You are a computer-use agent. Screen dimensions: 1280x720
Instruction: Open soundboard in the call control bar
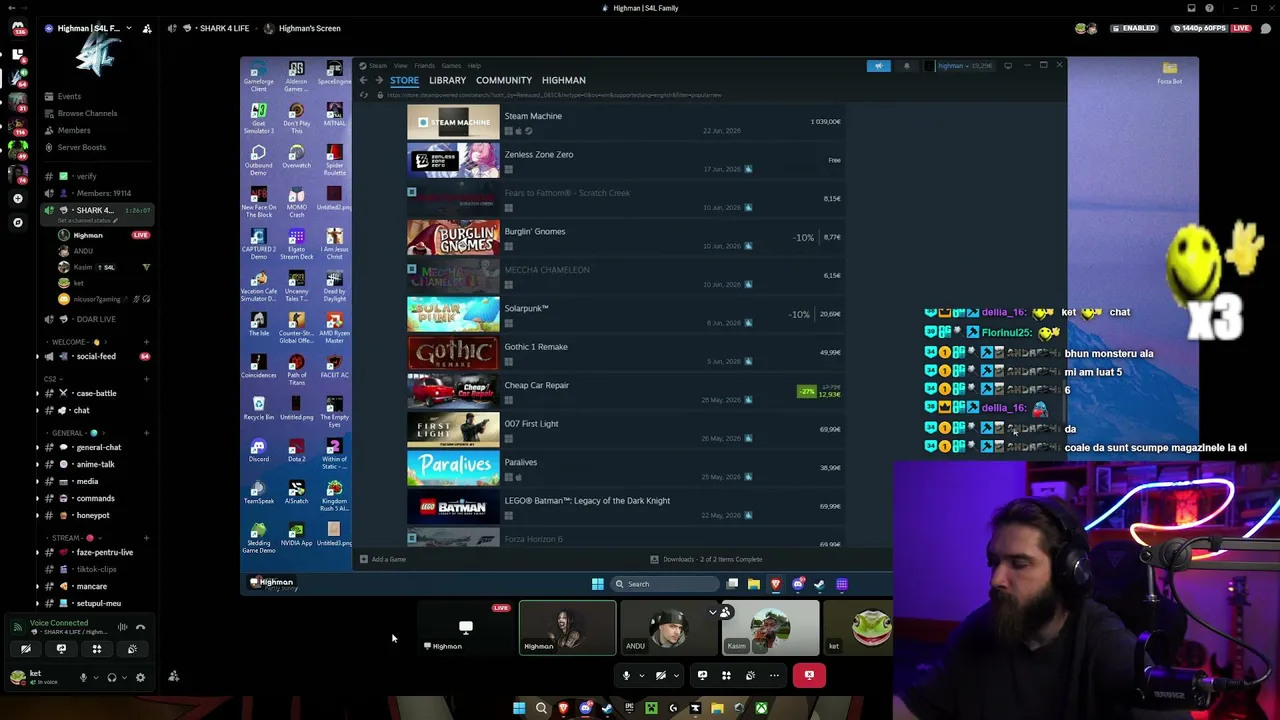point(750,675)
